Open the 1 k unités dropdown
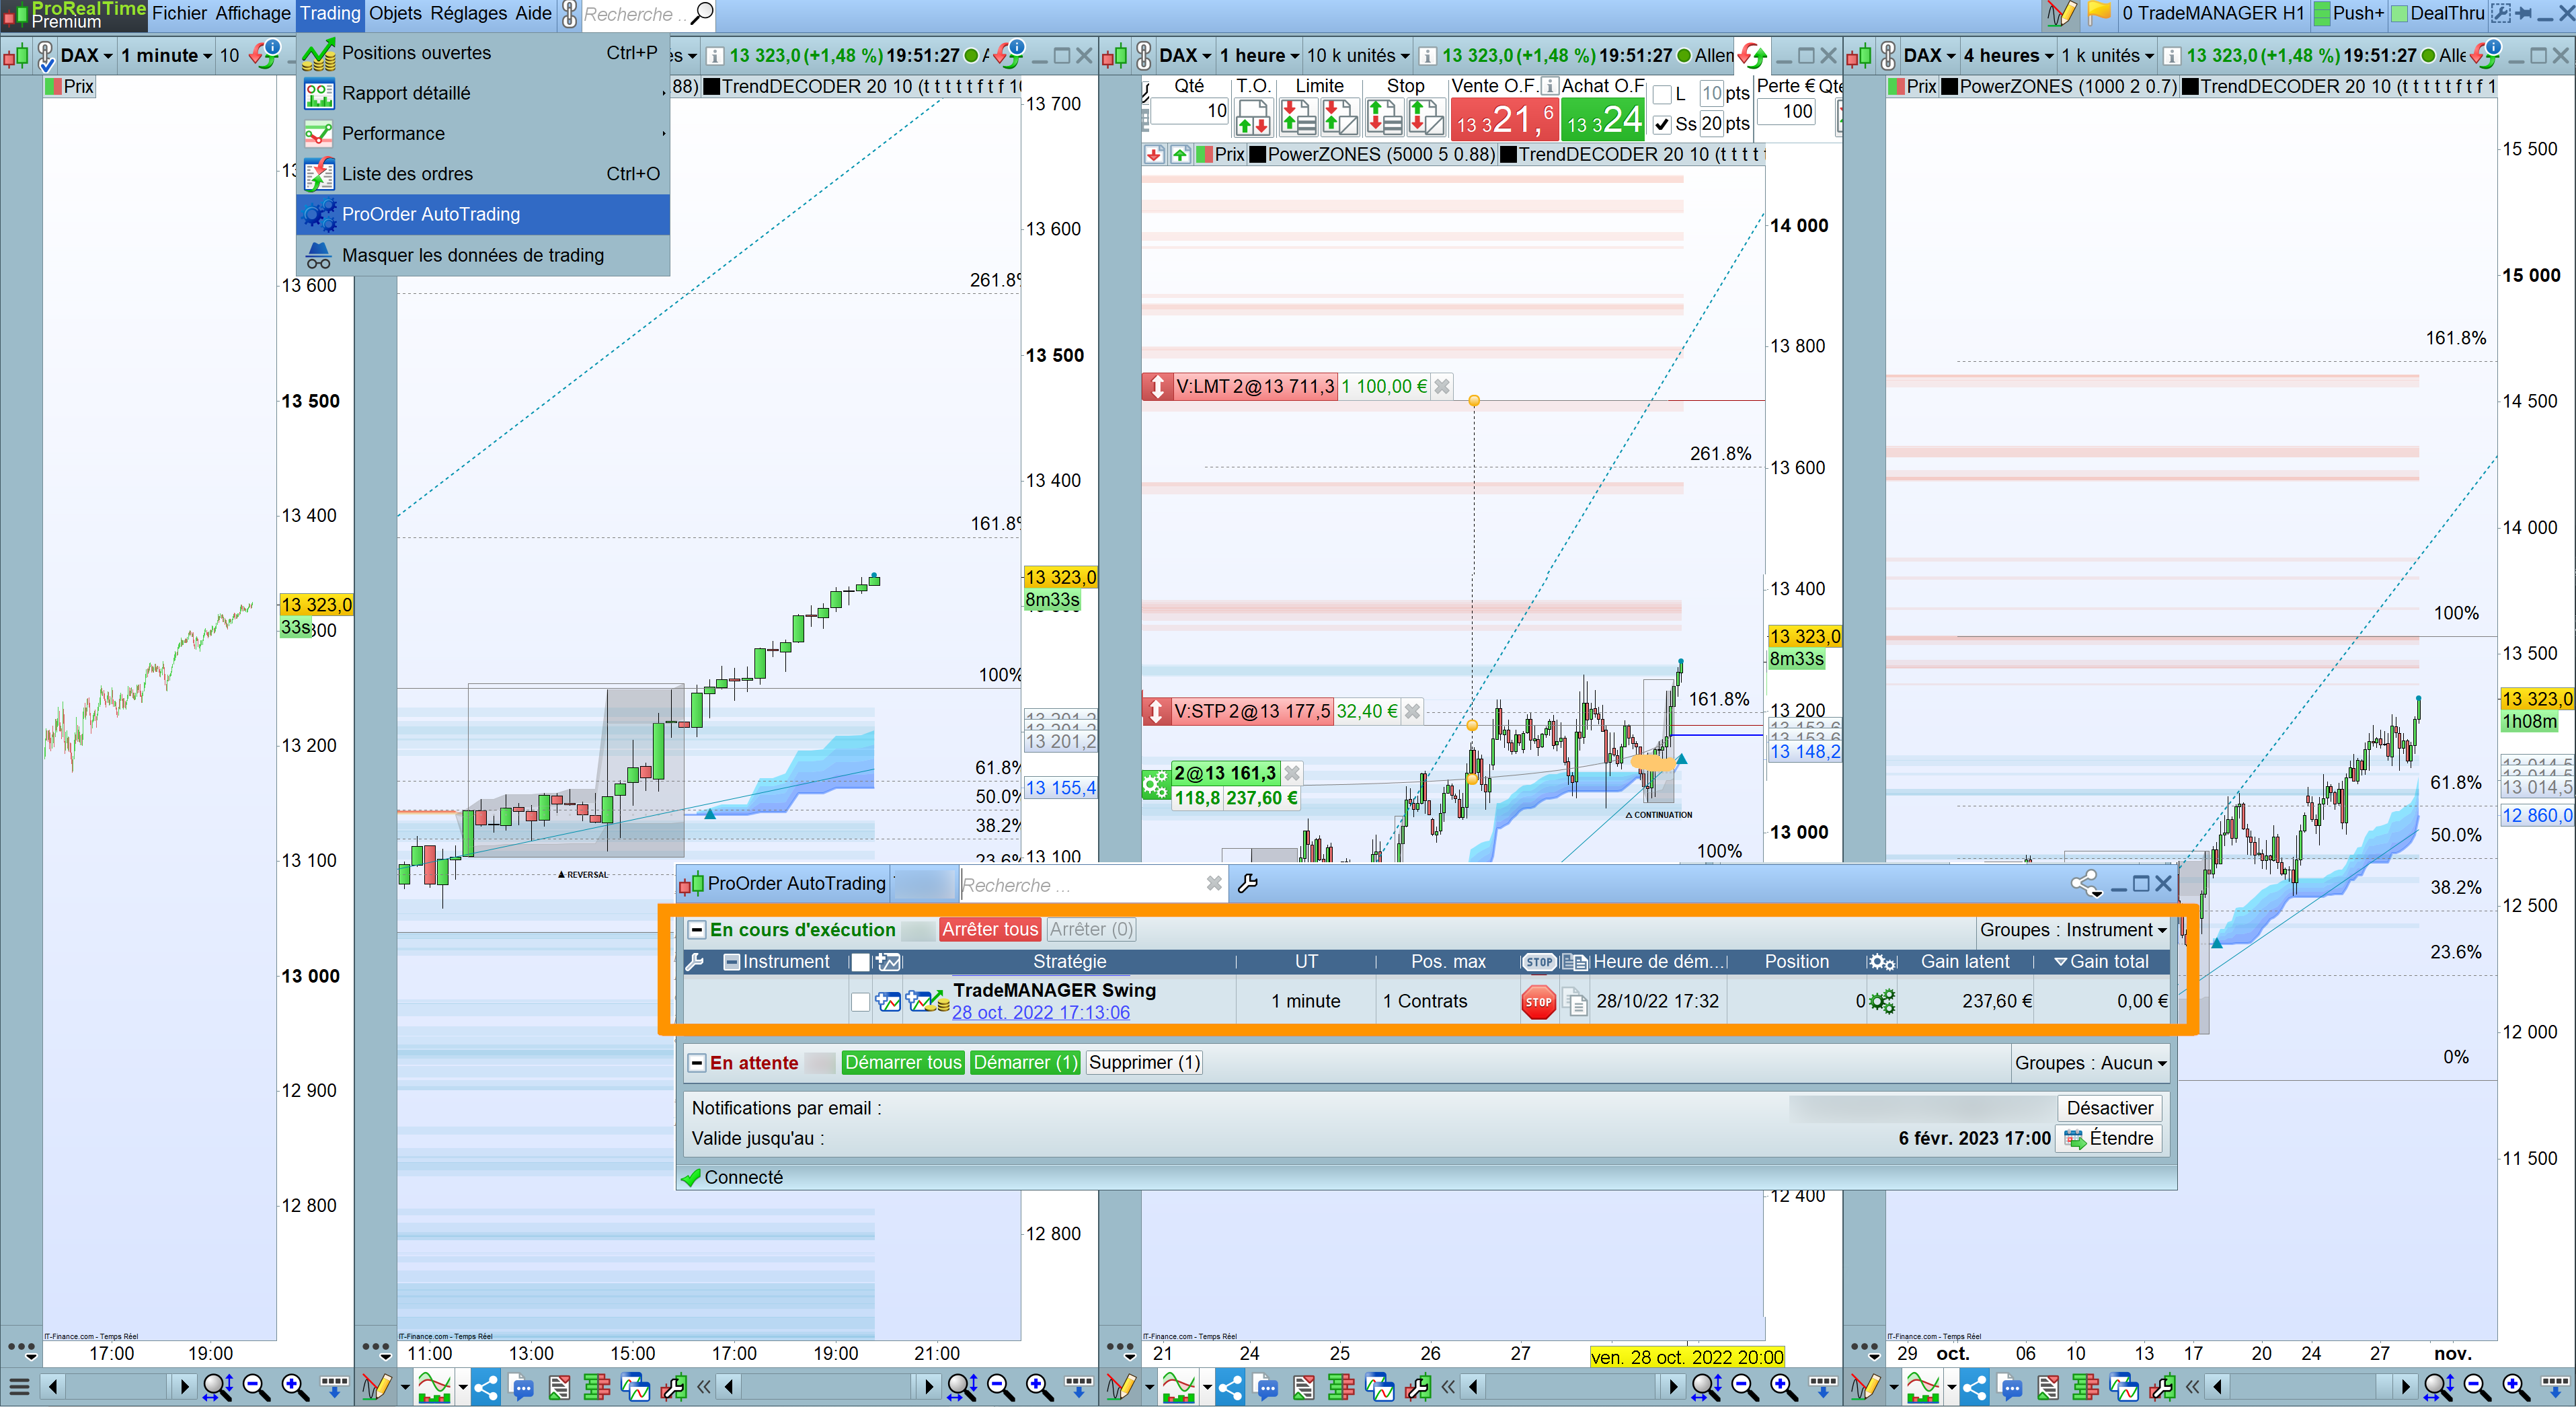 (x=2107, y=56)
